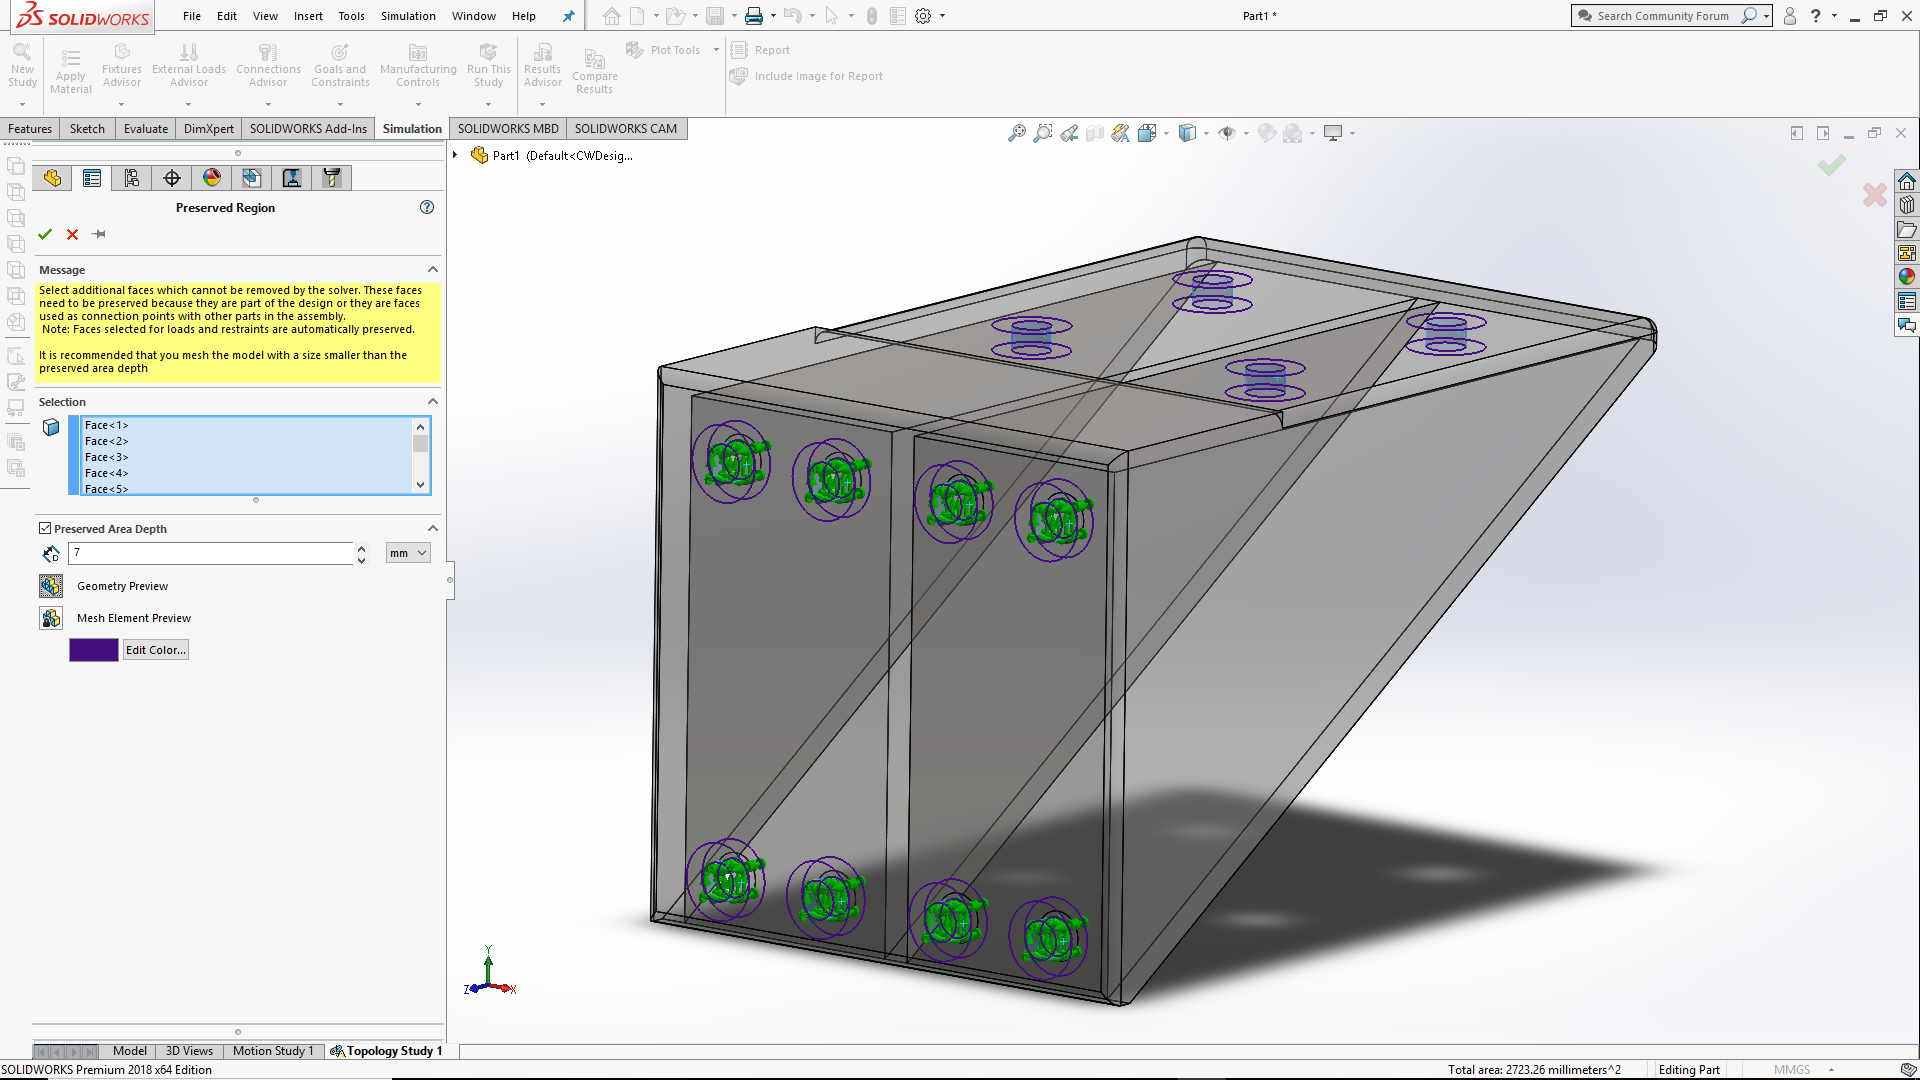Cancel Preserved Region with red X
This screenshot has width=1920, height=1080.
[72, 234]
